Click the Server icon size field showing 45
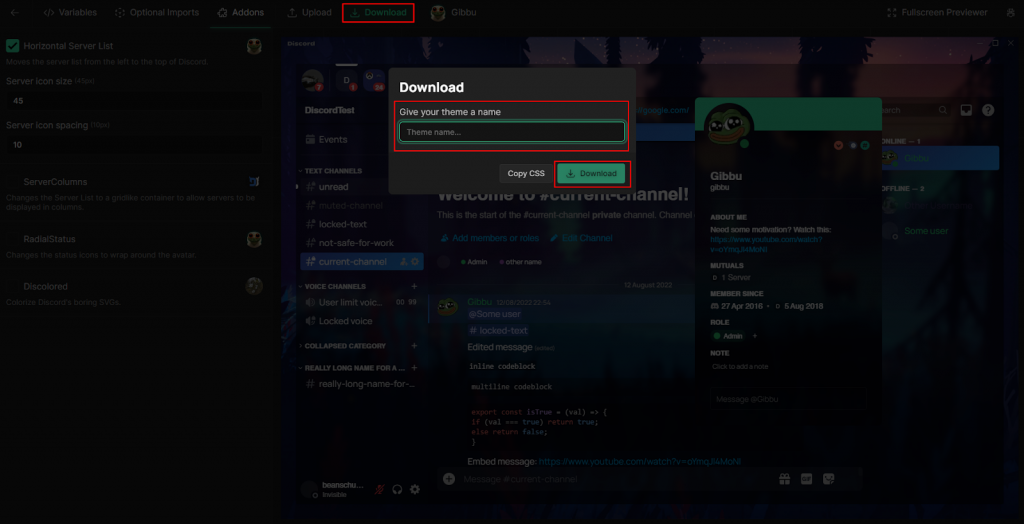The height and width of the screenshot is (524, 1024). pos(135,101)
